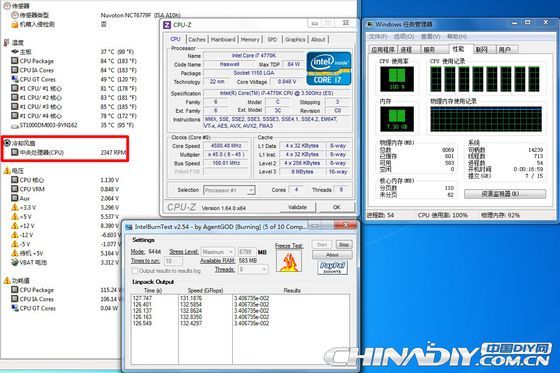Click the memory 7.30 GB gauge in Task Manager
This screenshot has height=373, width=560.
point(397,119)
